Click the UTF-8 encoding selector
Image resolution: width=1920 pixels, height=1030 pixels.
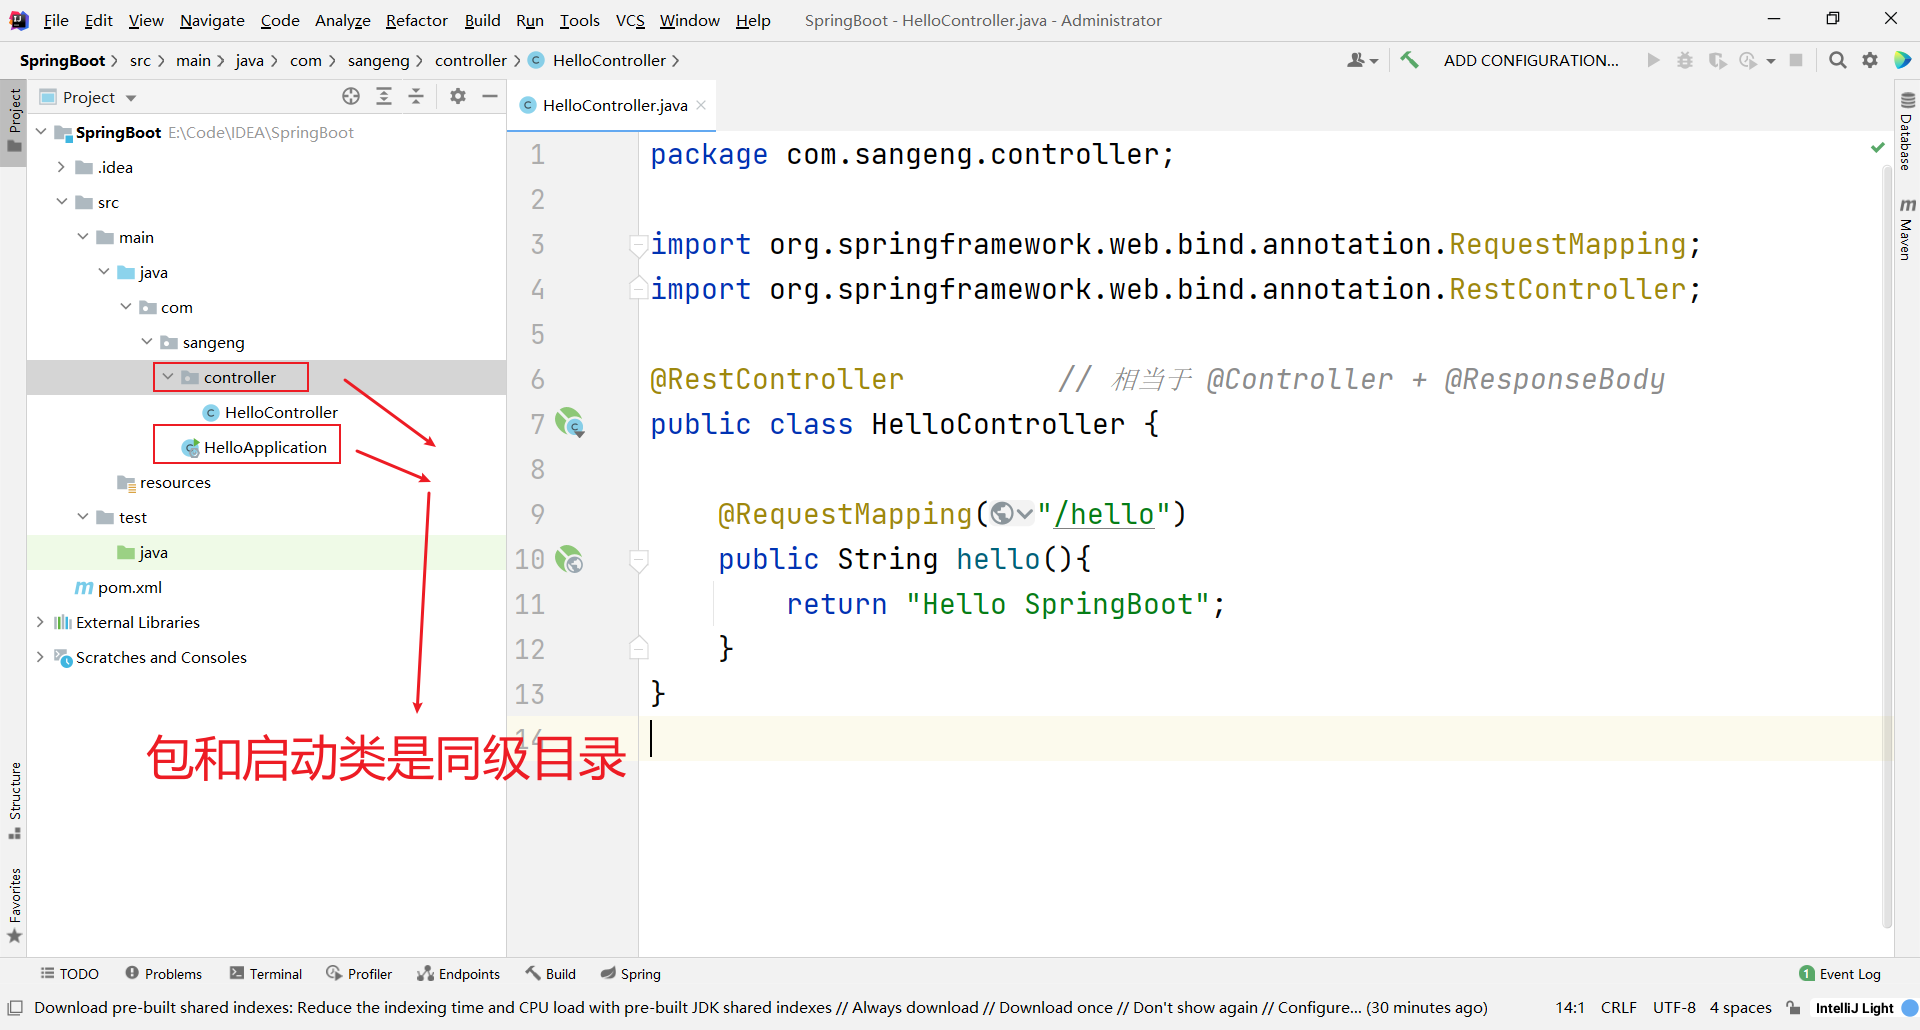[1674, 1008]
